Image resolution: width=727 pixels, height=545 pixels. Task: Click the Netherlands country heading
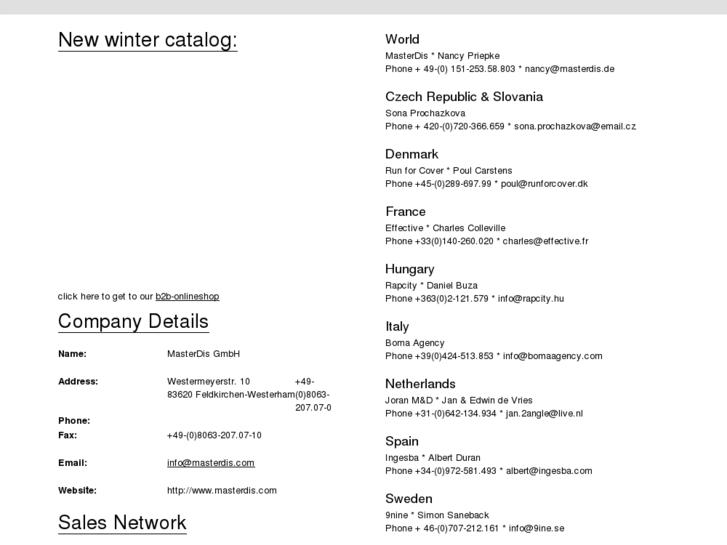[420, 384]
